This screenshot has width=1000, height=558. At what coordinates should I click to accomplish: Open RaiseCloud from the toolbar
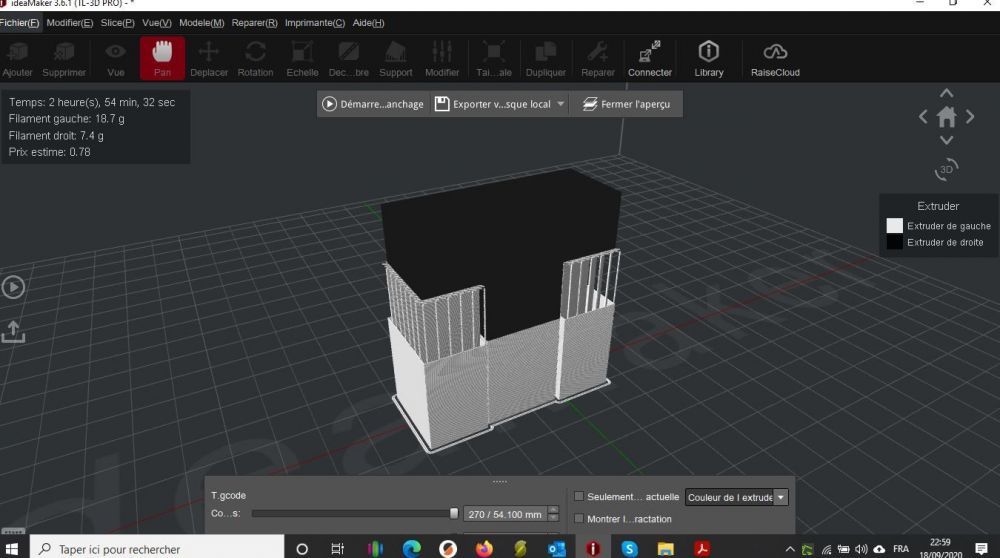(x=775, y=58)
